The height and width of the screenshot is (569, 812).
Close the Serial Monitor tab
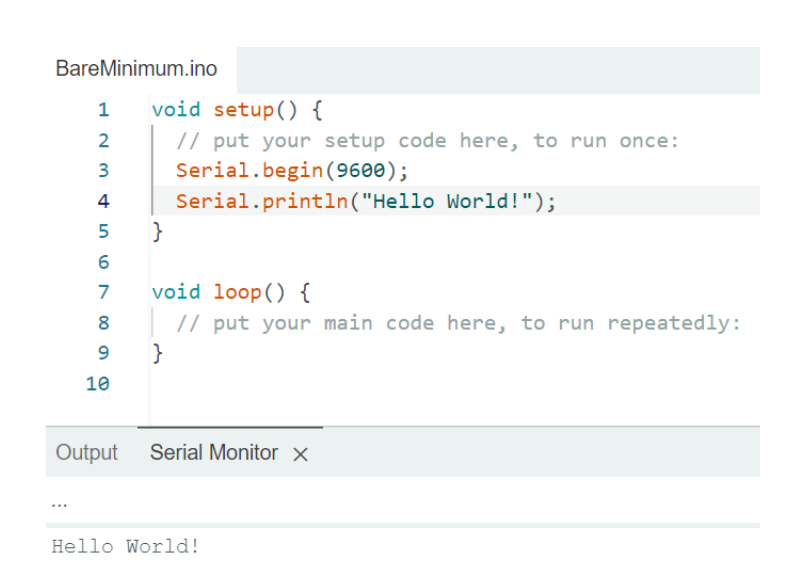point(300,454)
